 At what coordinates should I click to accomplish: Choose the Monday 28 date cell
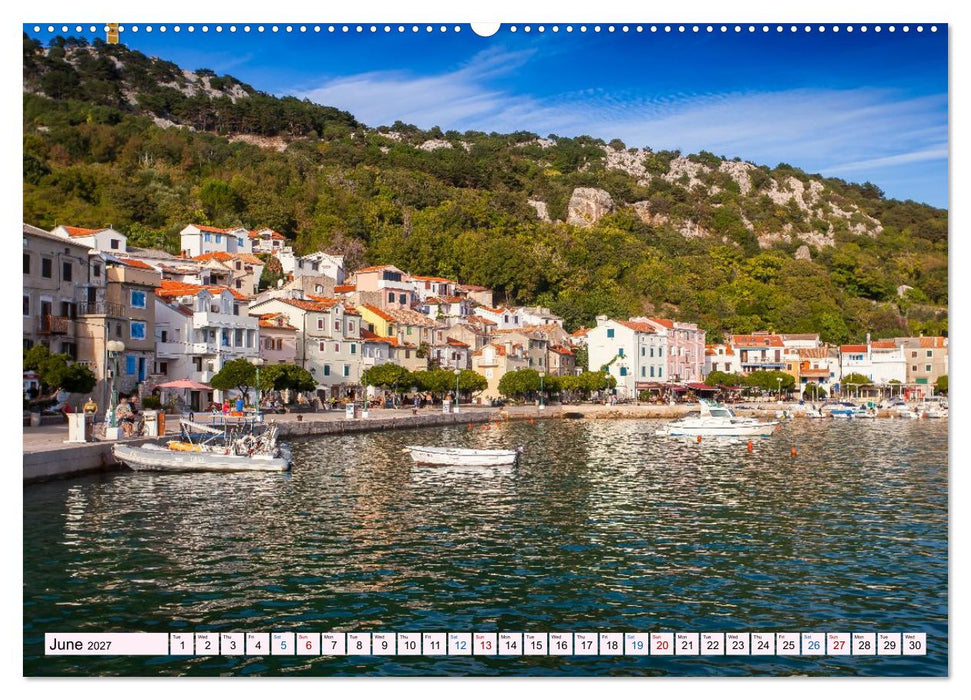864,644
